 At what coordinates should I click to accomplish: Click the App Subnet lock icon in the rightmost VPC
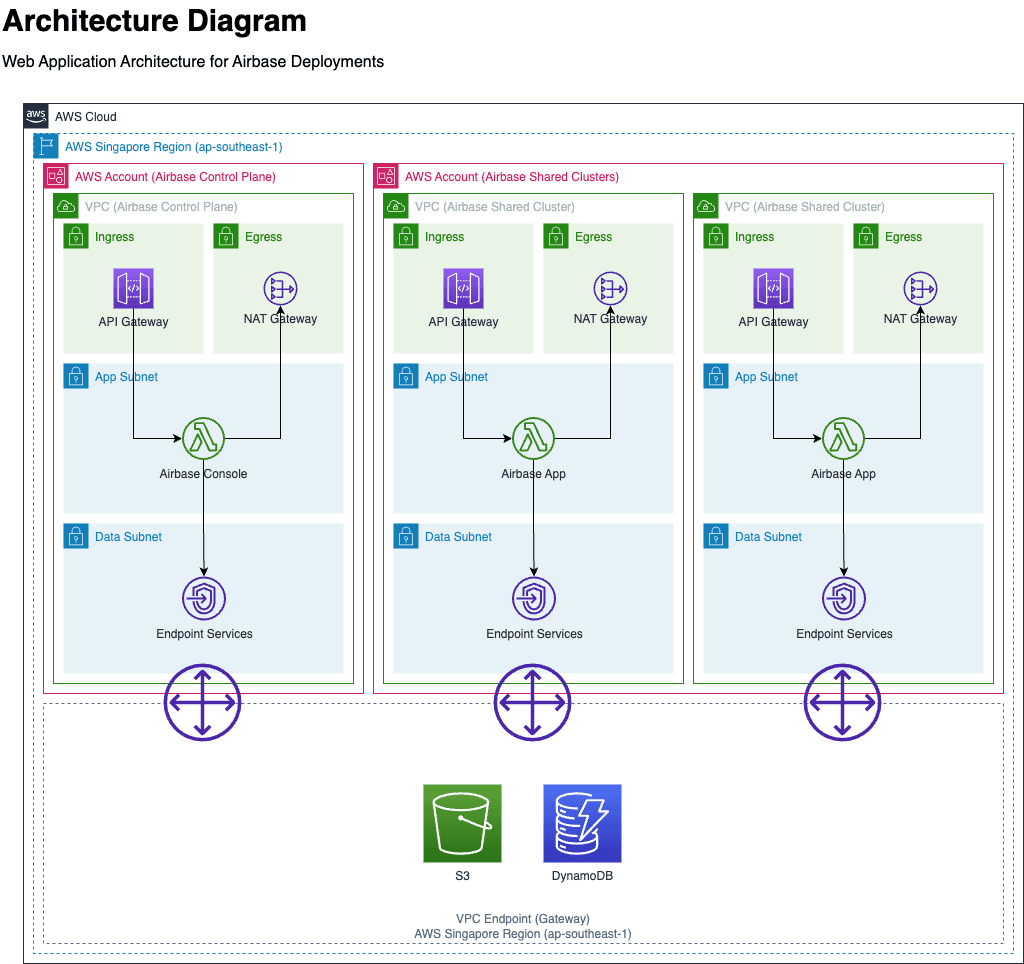click(716, 376)
